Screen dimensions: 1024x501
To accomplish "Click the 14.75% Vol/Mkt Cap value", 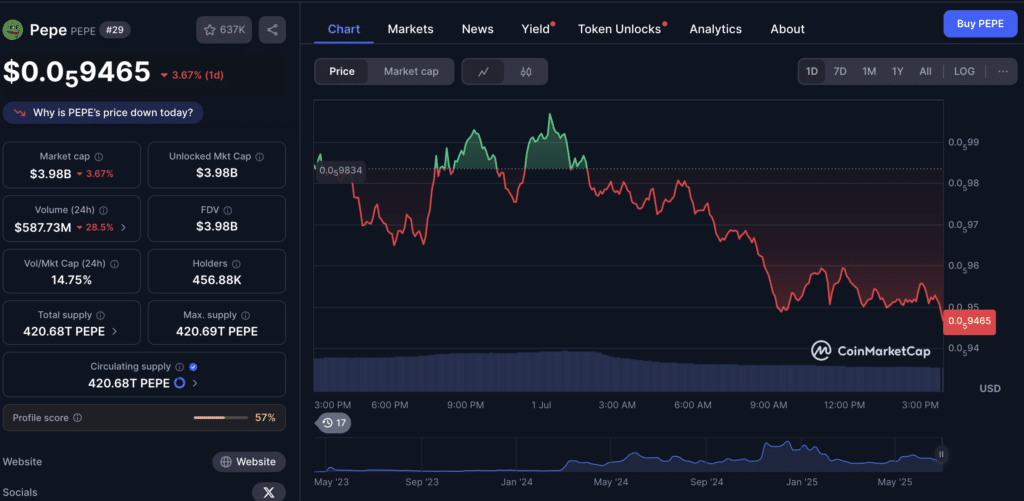I will tap(71, 280).
